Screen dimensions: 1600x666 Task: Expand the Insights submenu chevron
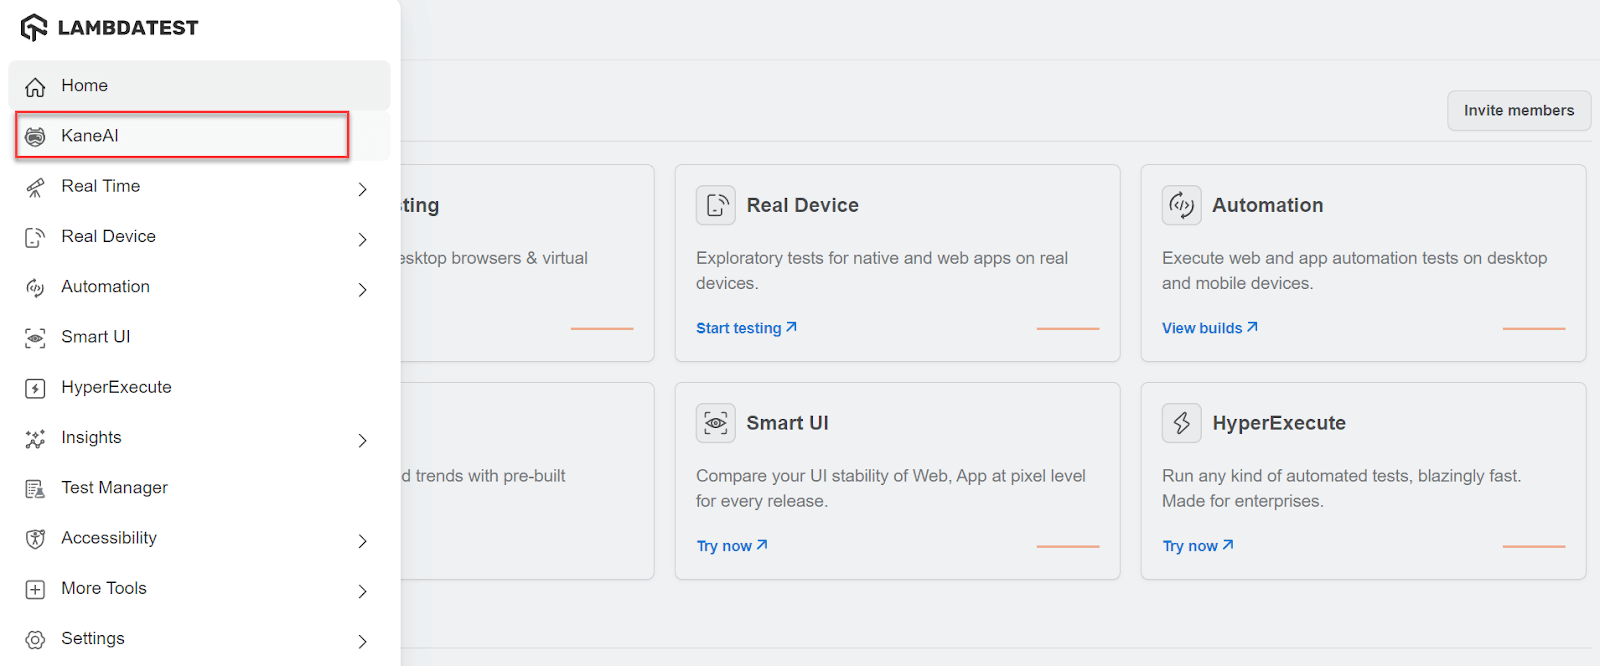(363, 440)
